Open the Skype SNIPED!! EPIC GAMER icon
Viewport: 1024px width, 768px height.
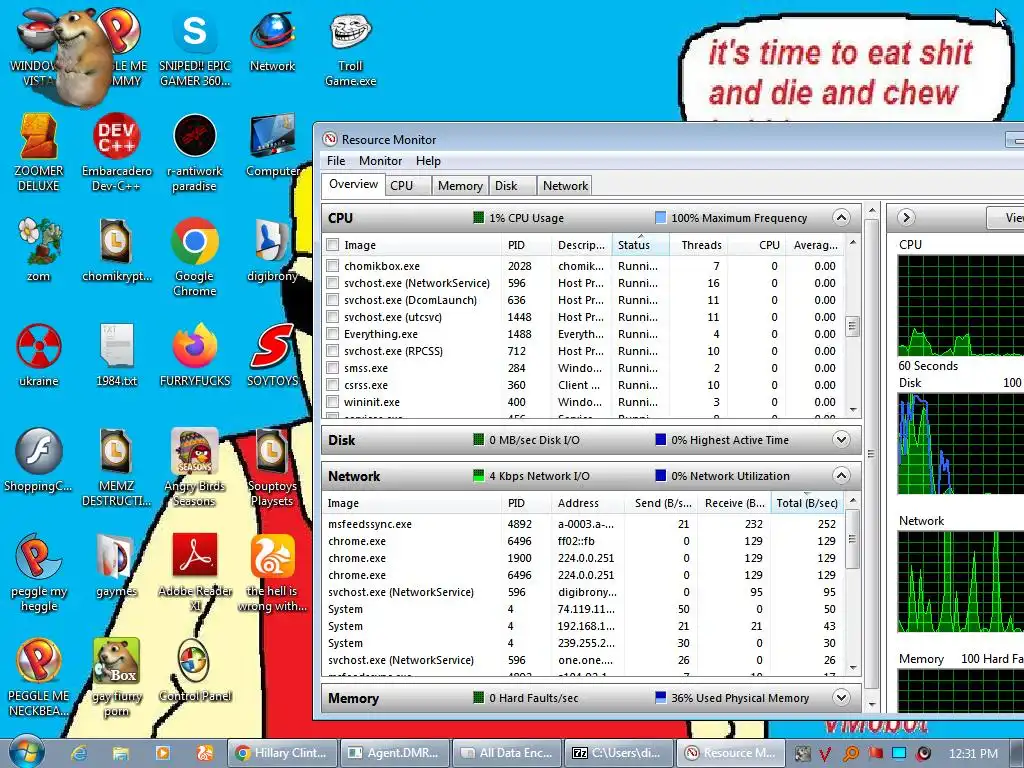195,51
